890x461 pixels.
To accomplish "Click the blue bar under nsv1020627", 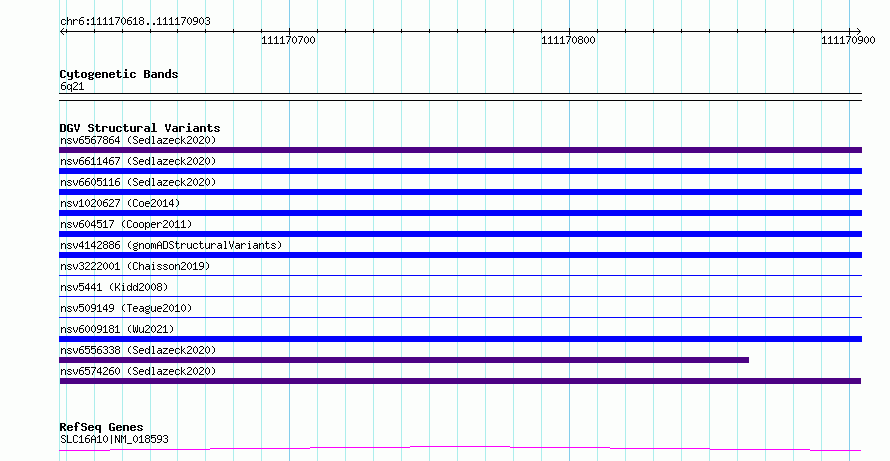I will coord(460,213).
